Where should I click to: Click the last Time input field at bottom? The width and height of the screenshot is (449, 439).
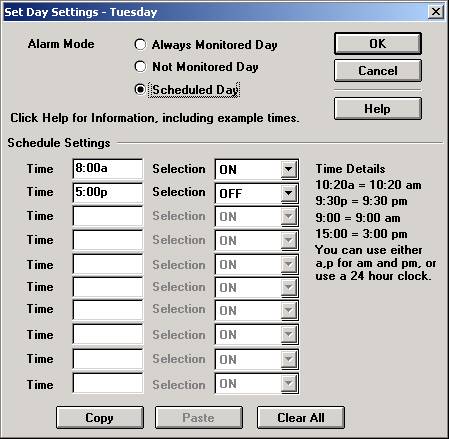108,383
